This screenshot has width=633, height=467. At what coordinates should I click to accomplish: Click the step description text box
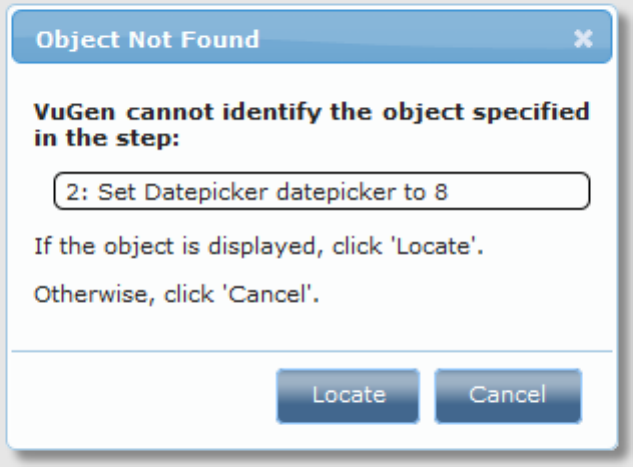pyautogui.click(x=320, y=192)
